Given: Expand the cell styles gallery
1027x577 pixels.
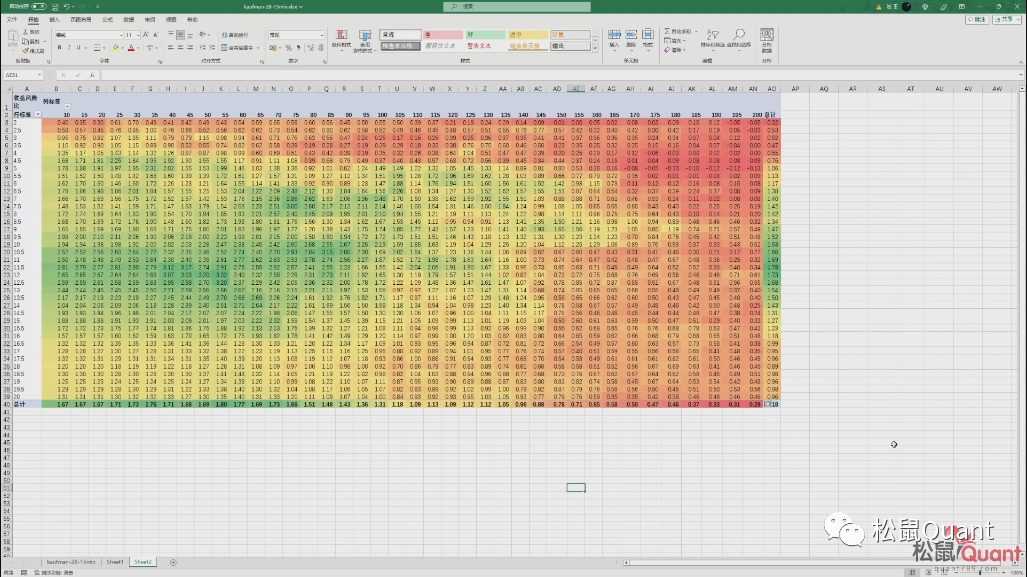Looking at the screenshot, I should tap(595, 48).
